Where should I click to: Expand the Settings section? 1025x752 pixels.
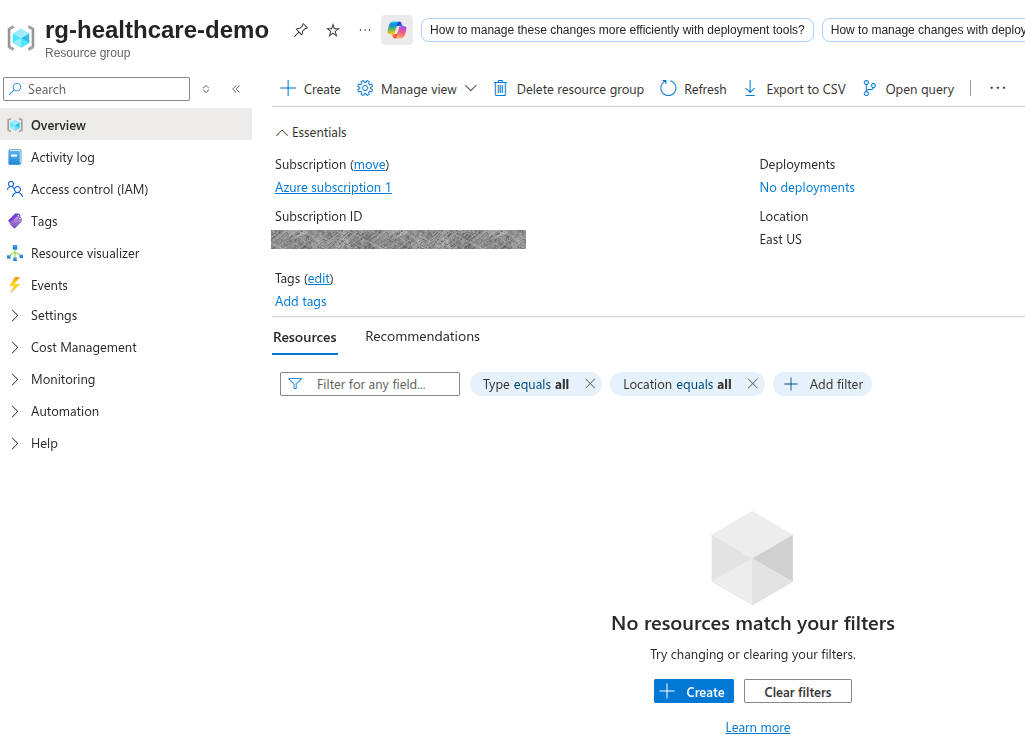tap(54, 315)
